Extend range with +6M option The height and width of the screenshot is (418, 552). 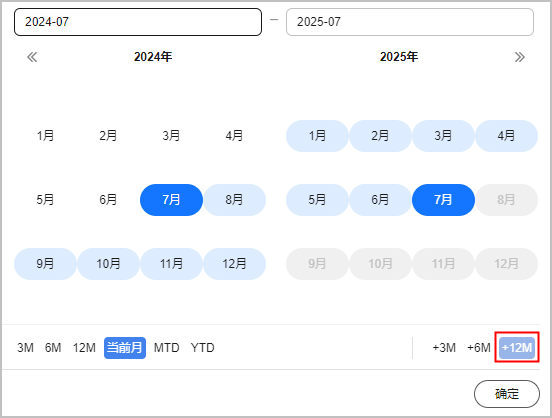pos(479,348)
